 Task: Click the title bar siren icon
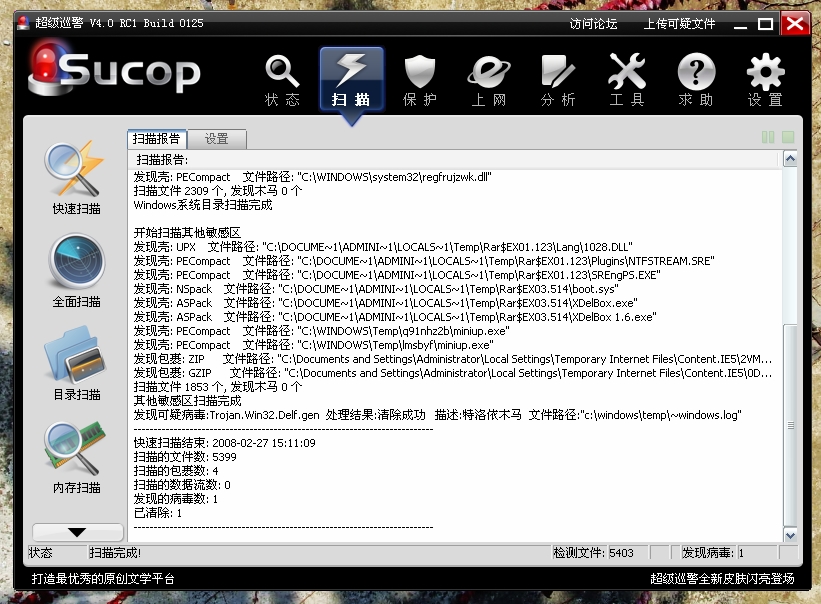pyautogui.click(x=23, y=23)
